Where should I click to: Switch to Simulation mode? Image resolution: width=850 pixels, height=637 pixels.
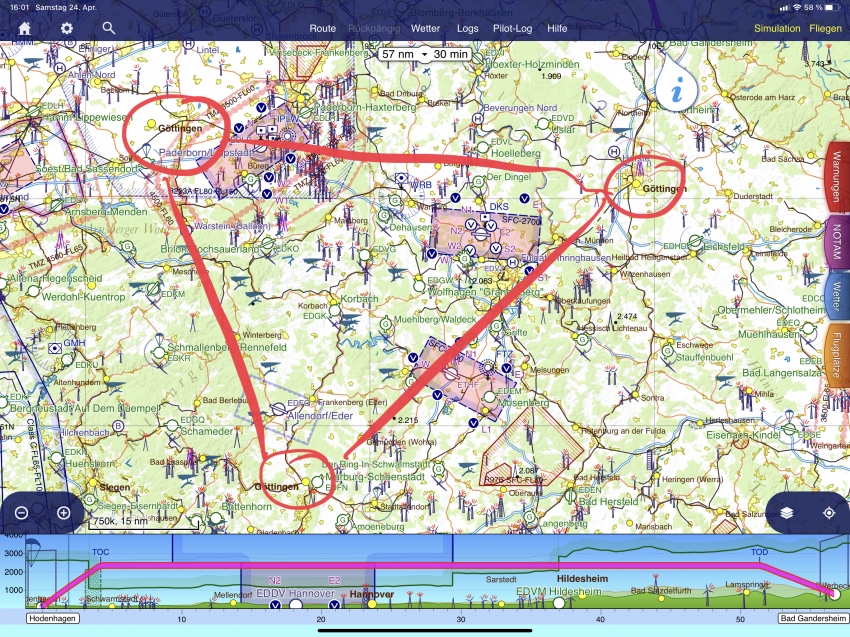777,28
